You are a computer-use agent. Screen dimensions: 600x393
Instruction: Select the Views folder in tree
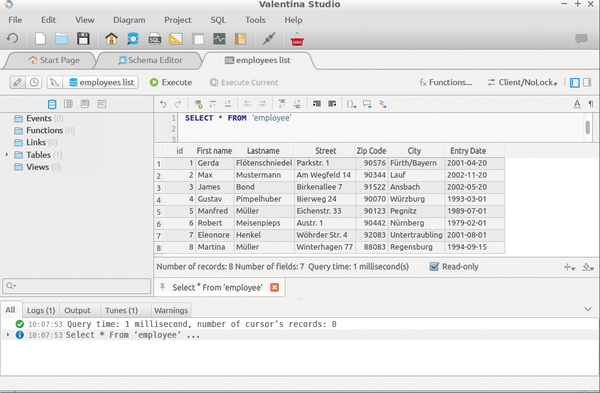pyautogui.click(x=37, y=167)
